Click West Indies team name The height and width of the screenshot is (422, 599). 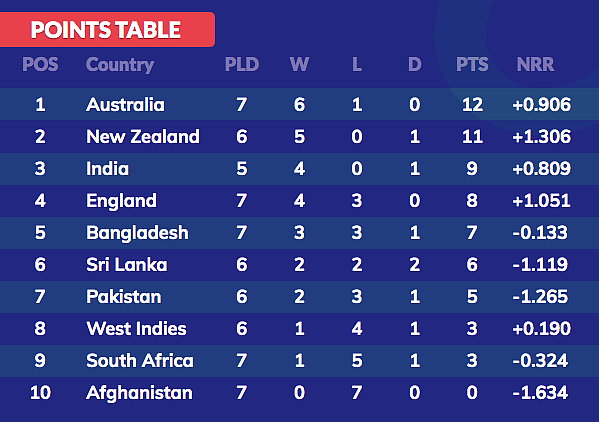136,329
